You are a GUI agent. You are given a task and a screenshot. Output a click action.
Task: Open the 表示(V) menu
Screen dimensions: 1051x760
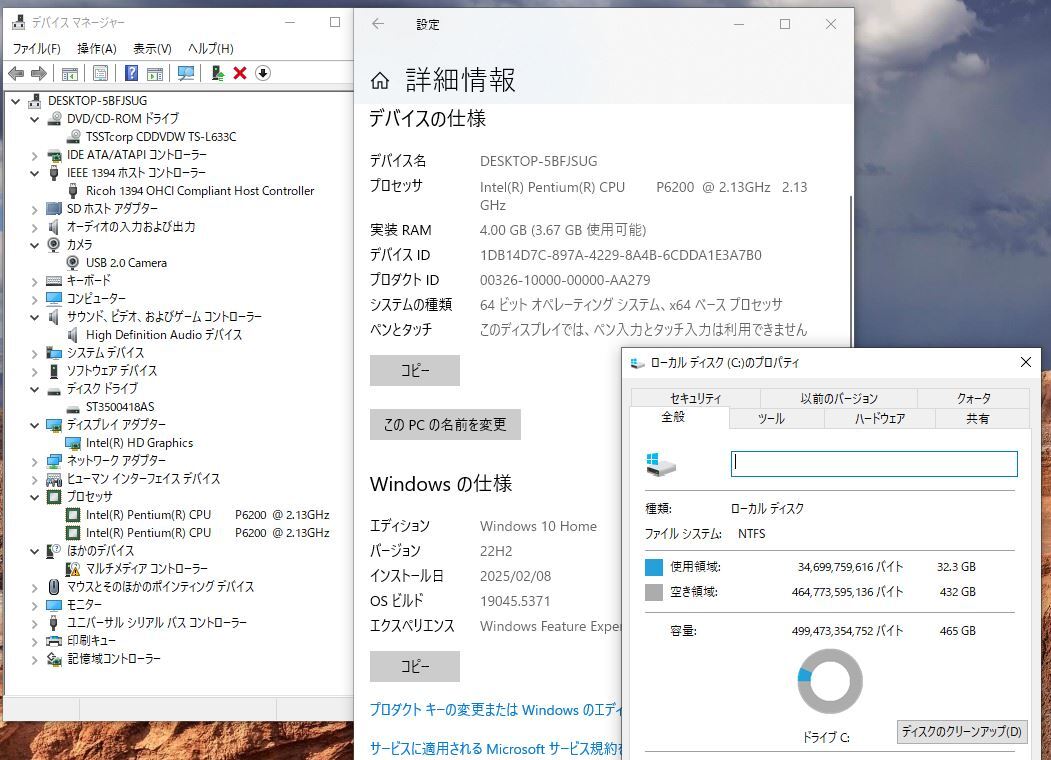pyautogui.click(x=152, y=48)
